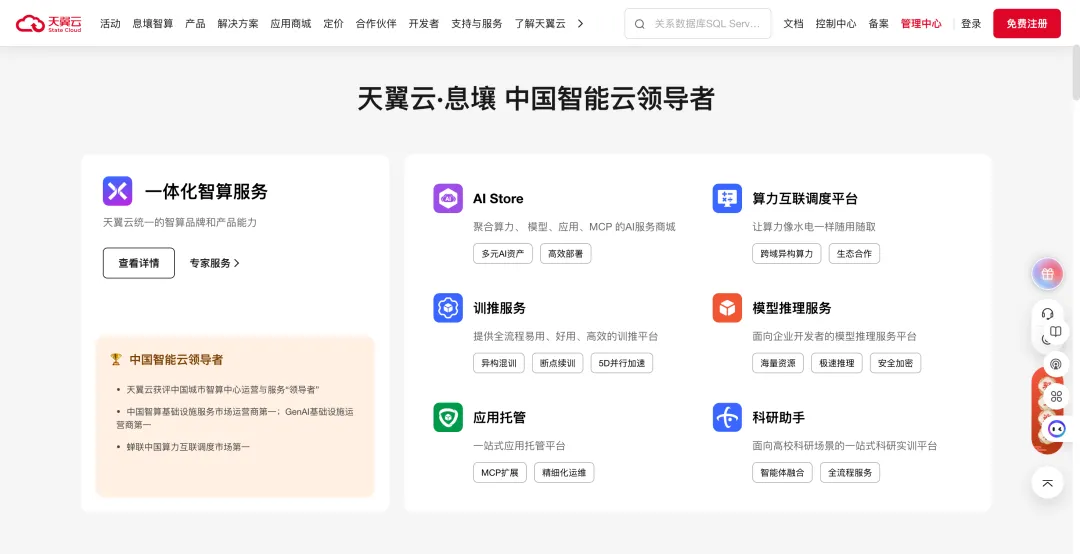Open the 定价 menu
This screenshot has width=1080, height=554.
pos(333,23)
